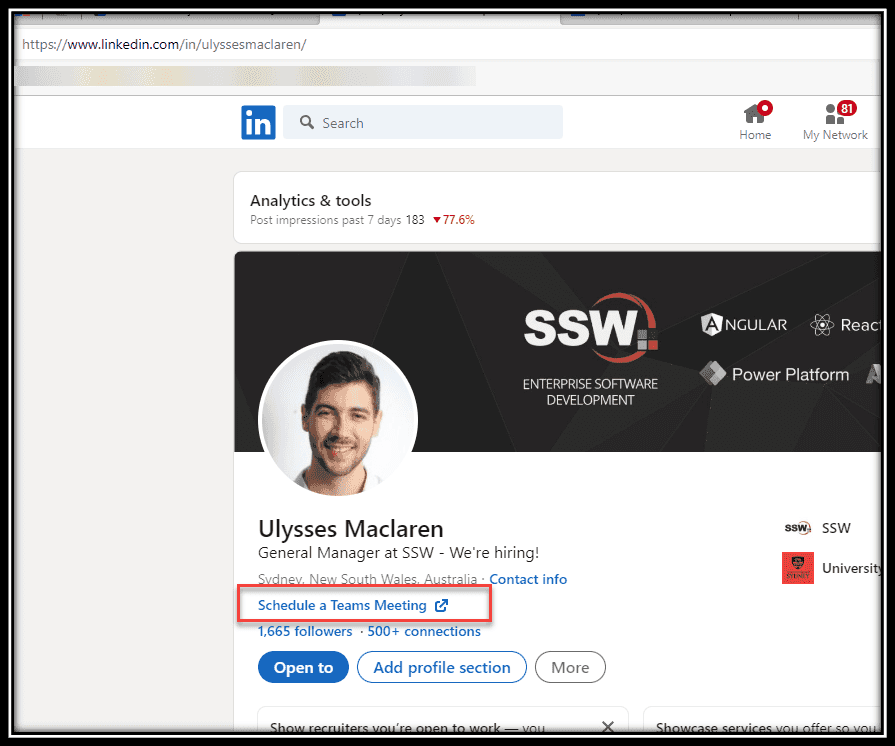Screen dimensions: 895x746
Task: Click the red University crest logo
Action: coord(797,568)
